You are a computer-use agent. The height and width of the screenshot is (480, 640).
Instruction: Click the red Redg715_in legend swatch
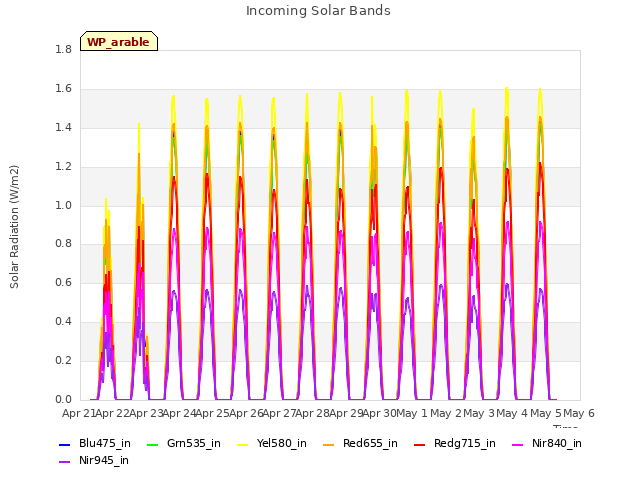[420, 444]
